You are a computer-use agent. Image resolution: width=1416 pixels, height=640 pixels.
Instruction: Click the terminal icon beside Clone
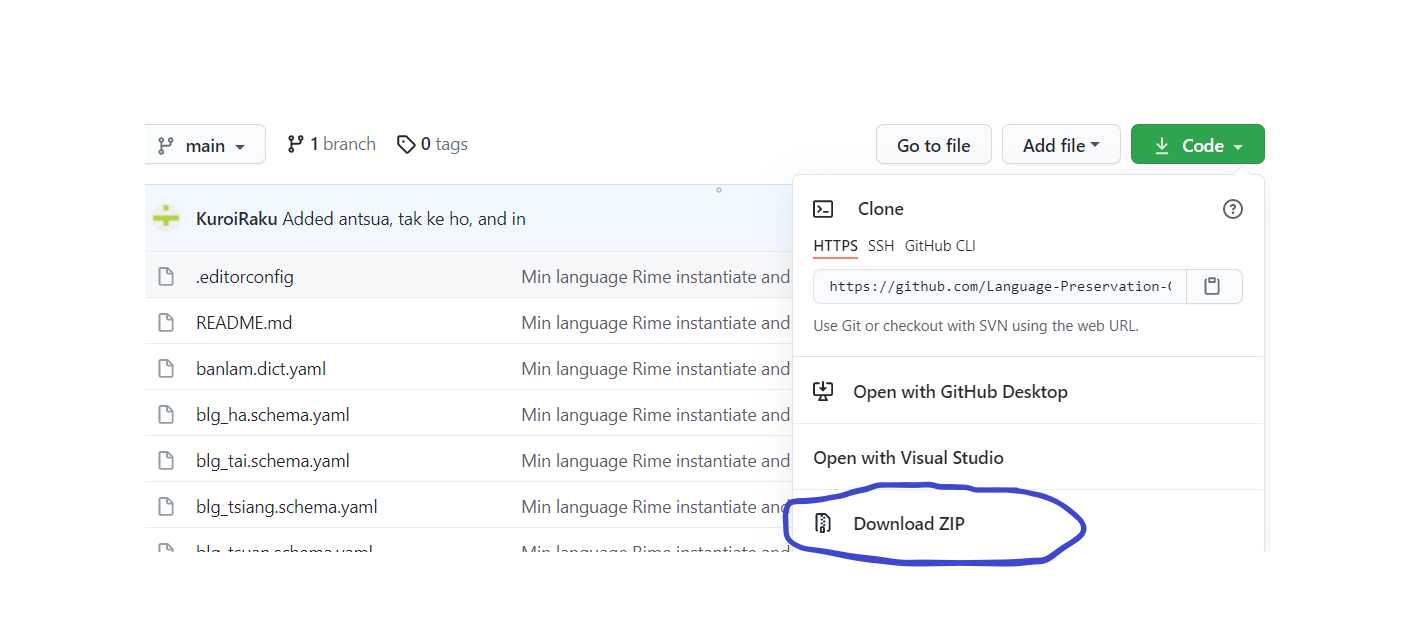click(823, 209)
